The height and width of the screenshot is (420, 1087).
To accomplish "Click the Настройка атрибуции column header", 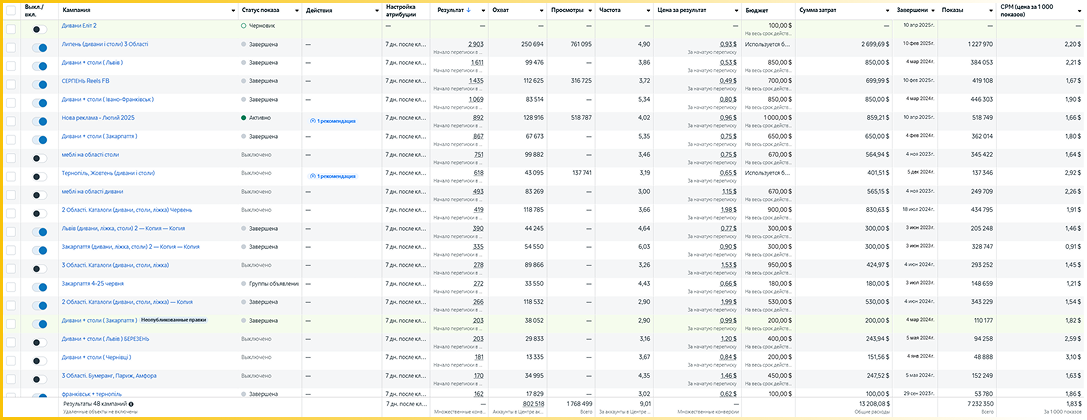I will click(401, 10).
